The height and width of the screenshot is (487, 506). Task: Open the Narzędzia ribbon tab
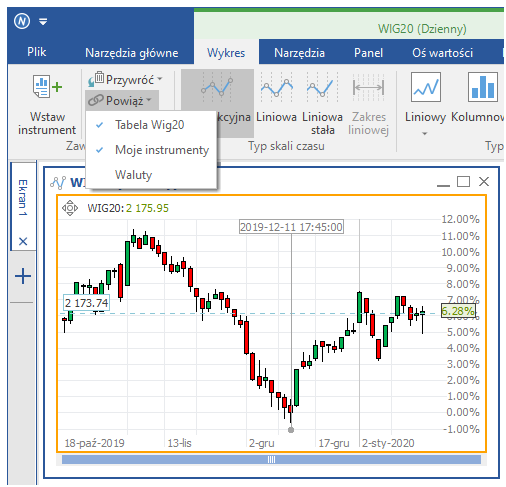pos(299,53)
